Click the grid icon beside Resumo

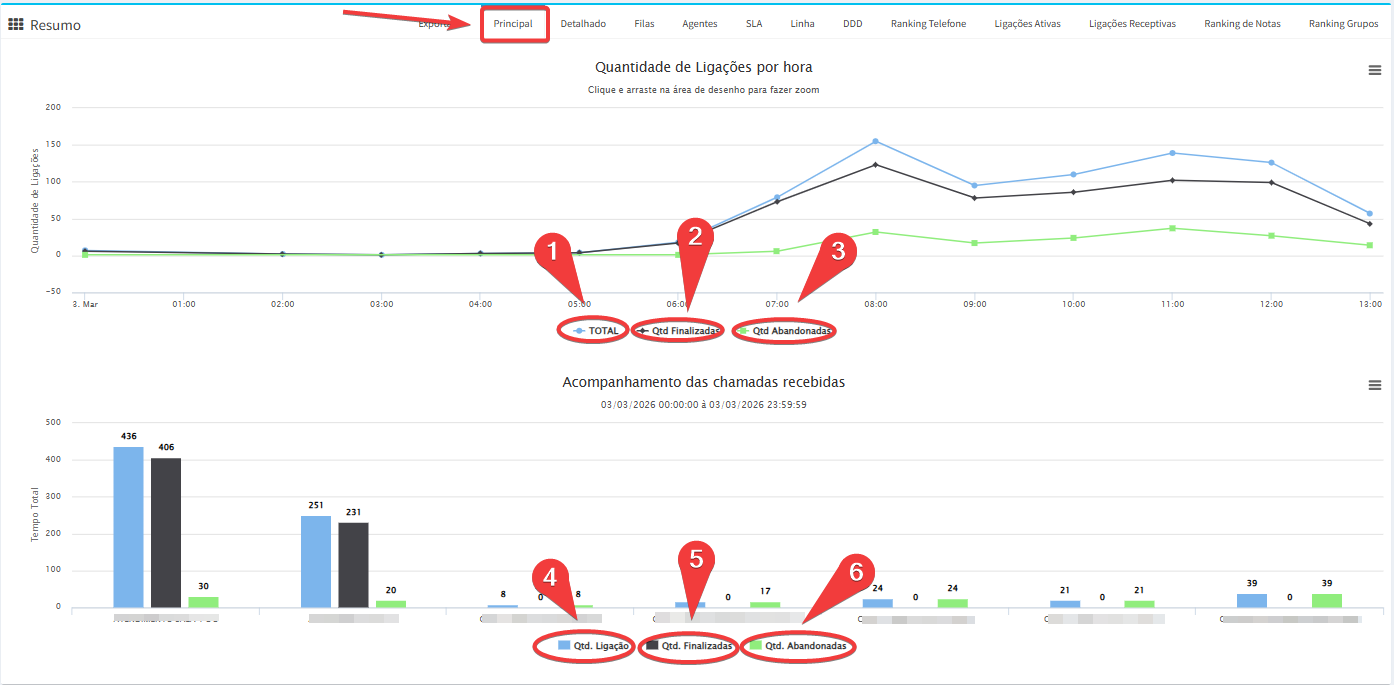click(16, 24)
